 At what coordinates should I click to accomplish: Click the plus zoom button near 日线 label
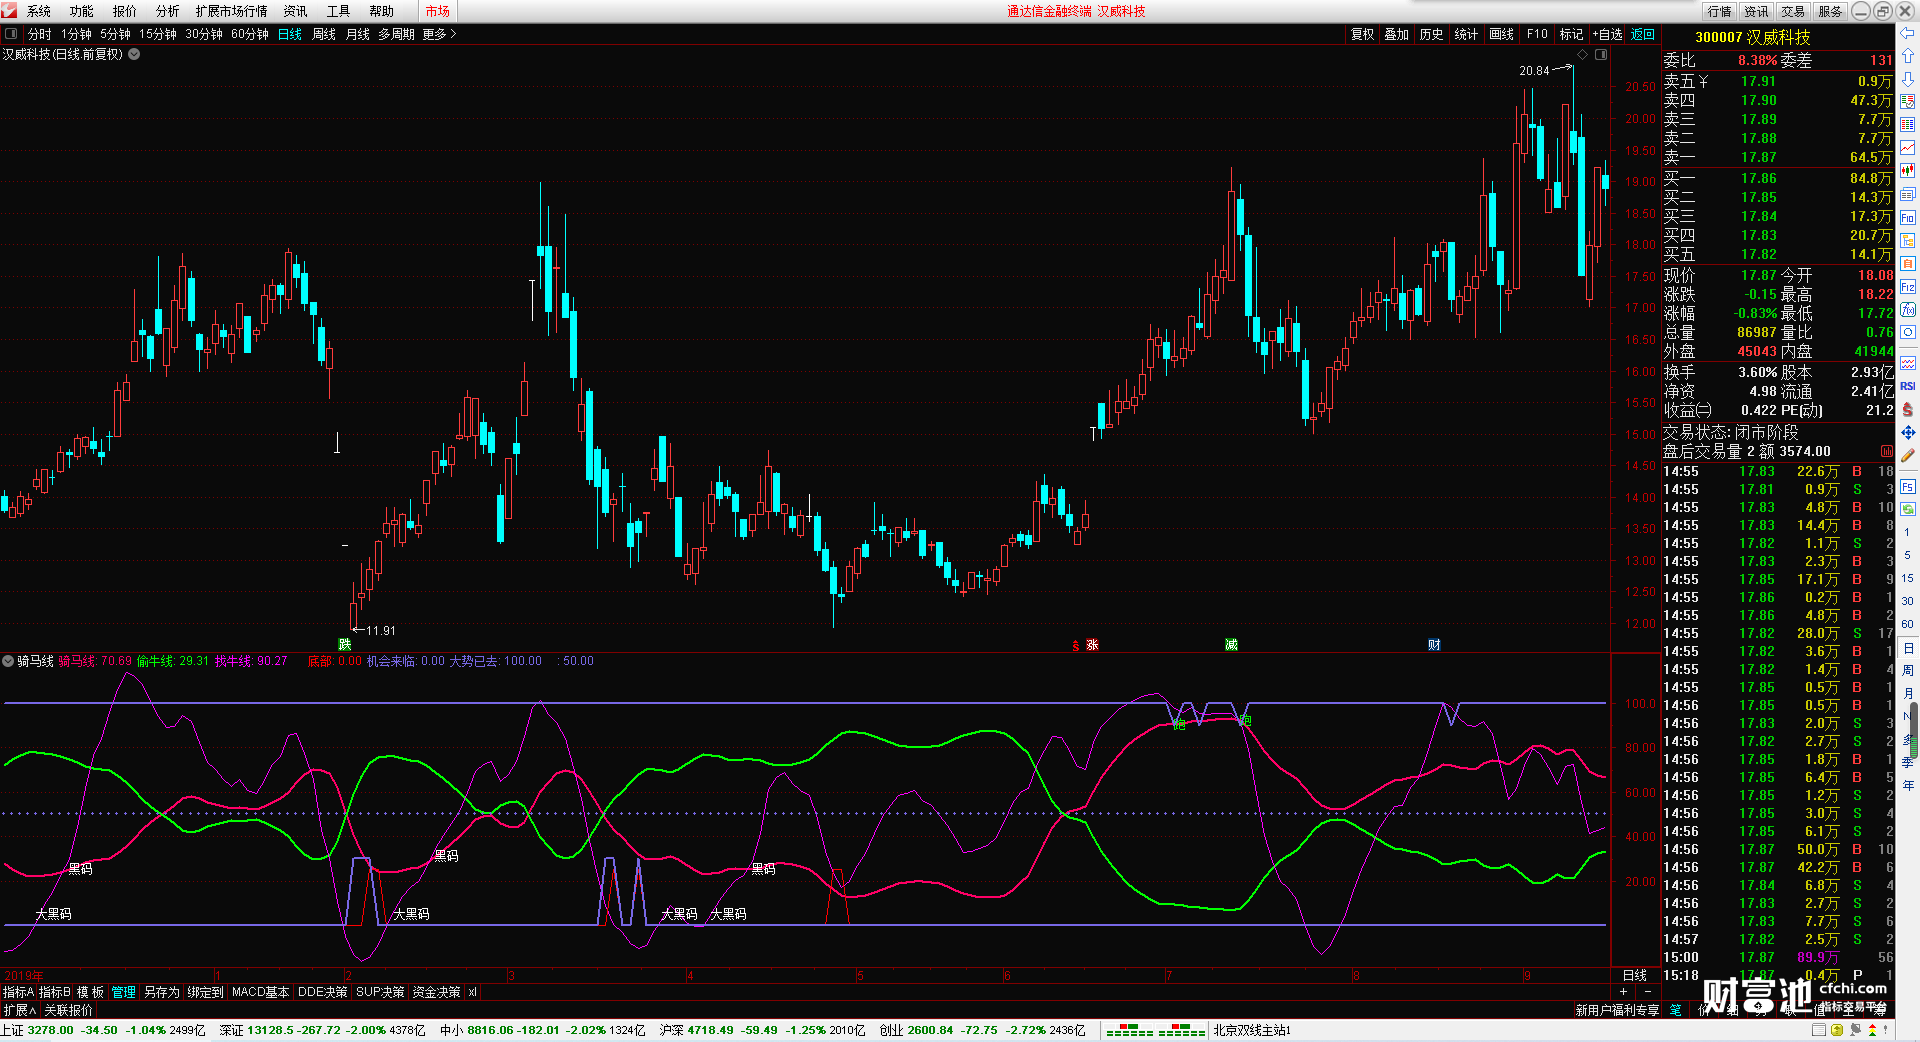[1623, 991]
